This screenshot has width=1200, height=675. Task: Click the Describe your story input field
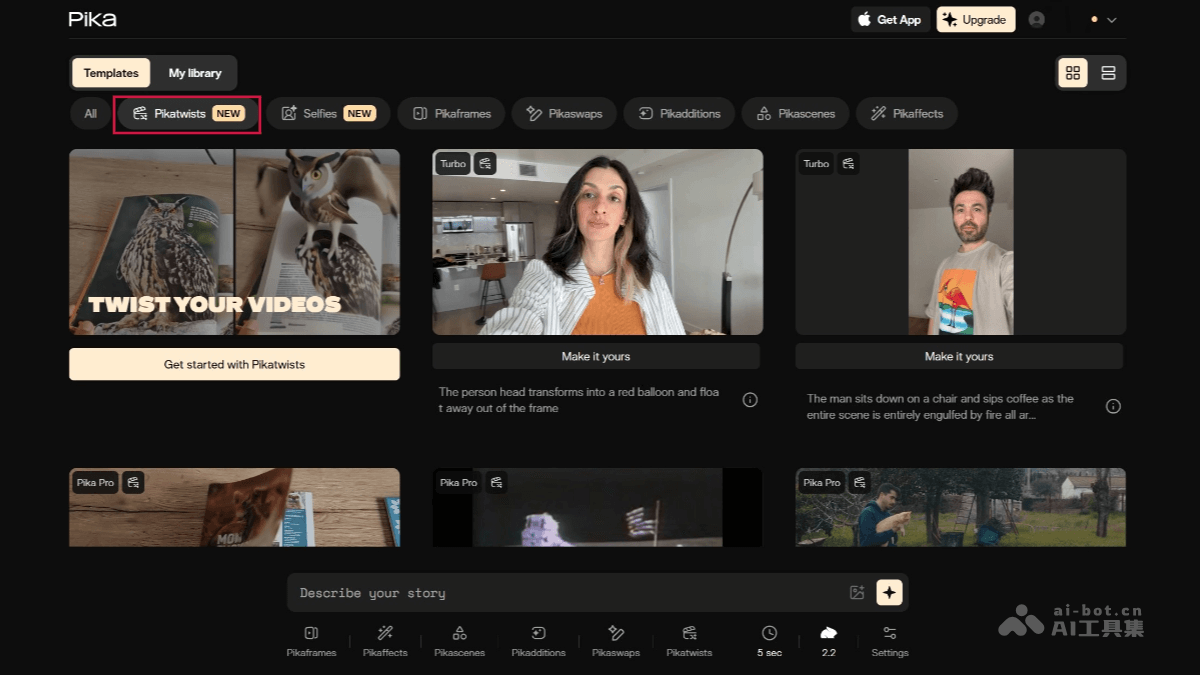(570, 593)
